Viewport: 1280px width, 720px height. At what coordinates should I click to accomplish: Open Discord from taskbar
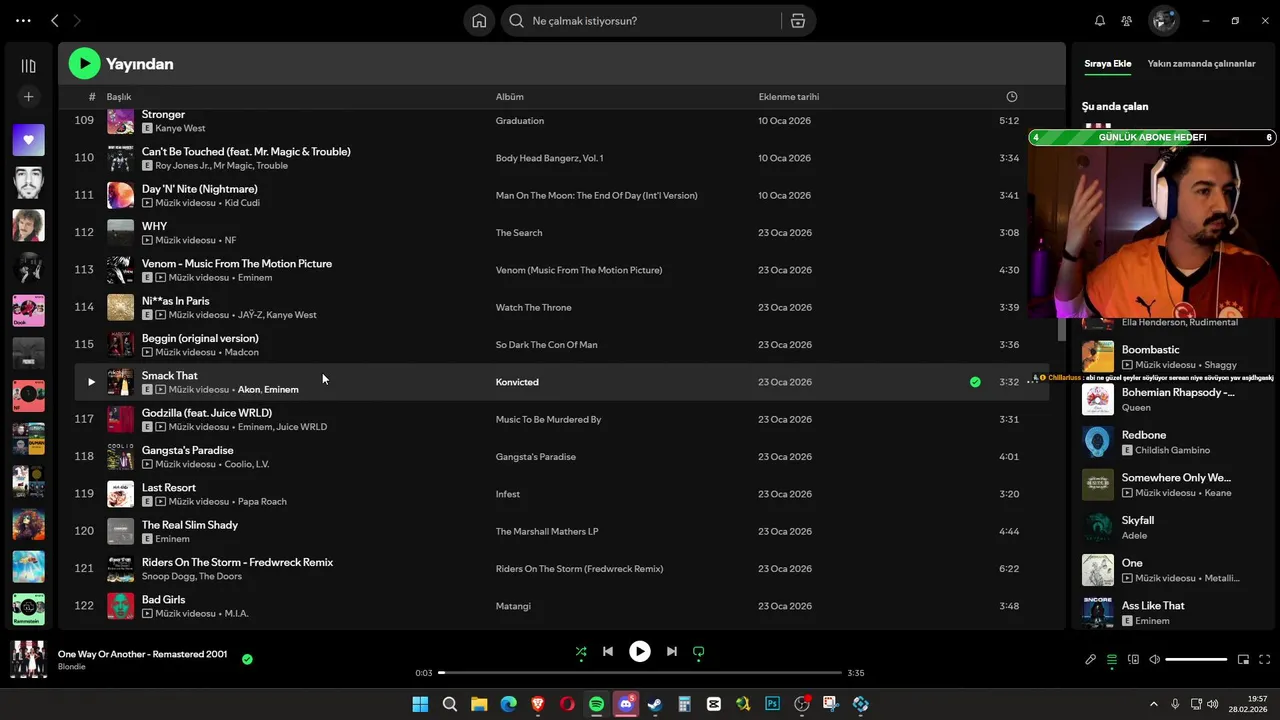[x=626, y=704]
